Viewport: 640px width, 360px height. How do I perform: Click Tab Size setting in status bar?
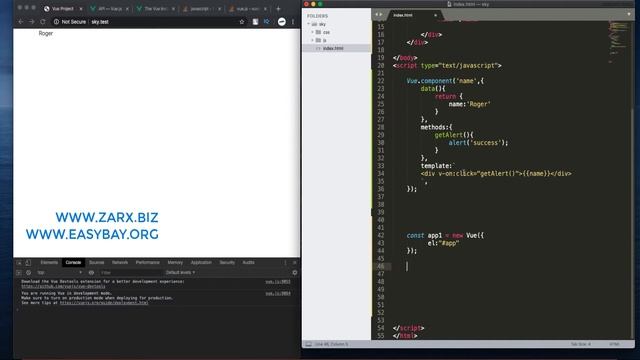[x=580, y=344]
